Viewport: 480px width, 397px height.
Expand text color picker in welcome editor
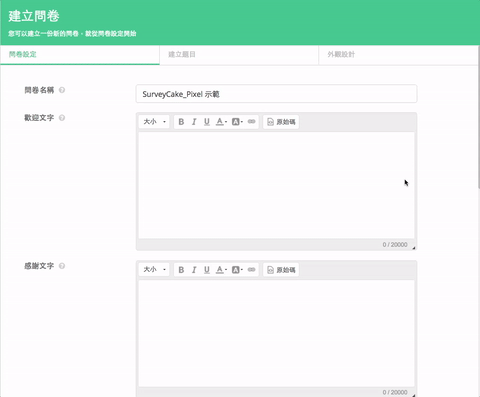click(x=221, y=122)
